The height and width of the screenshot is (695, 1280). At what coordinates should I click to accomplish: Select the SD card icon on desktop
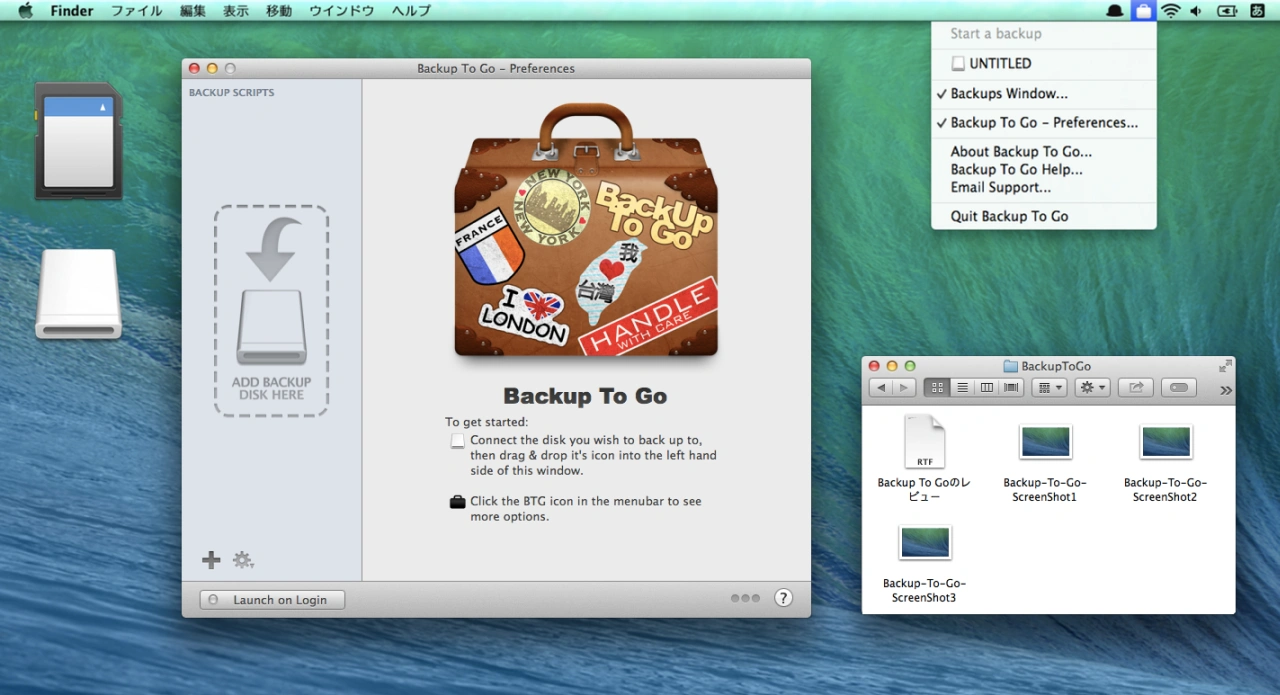click(78, 141)
